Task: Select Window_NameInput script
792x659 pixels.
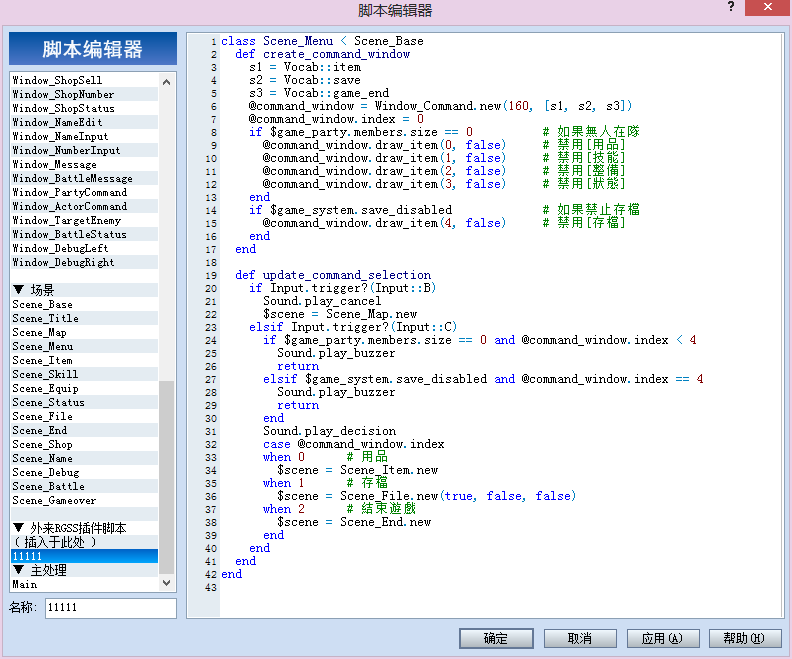Action: 84,136
